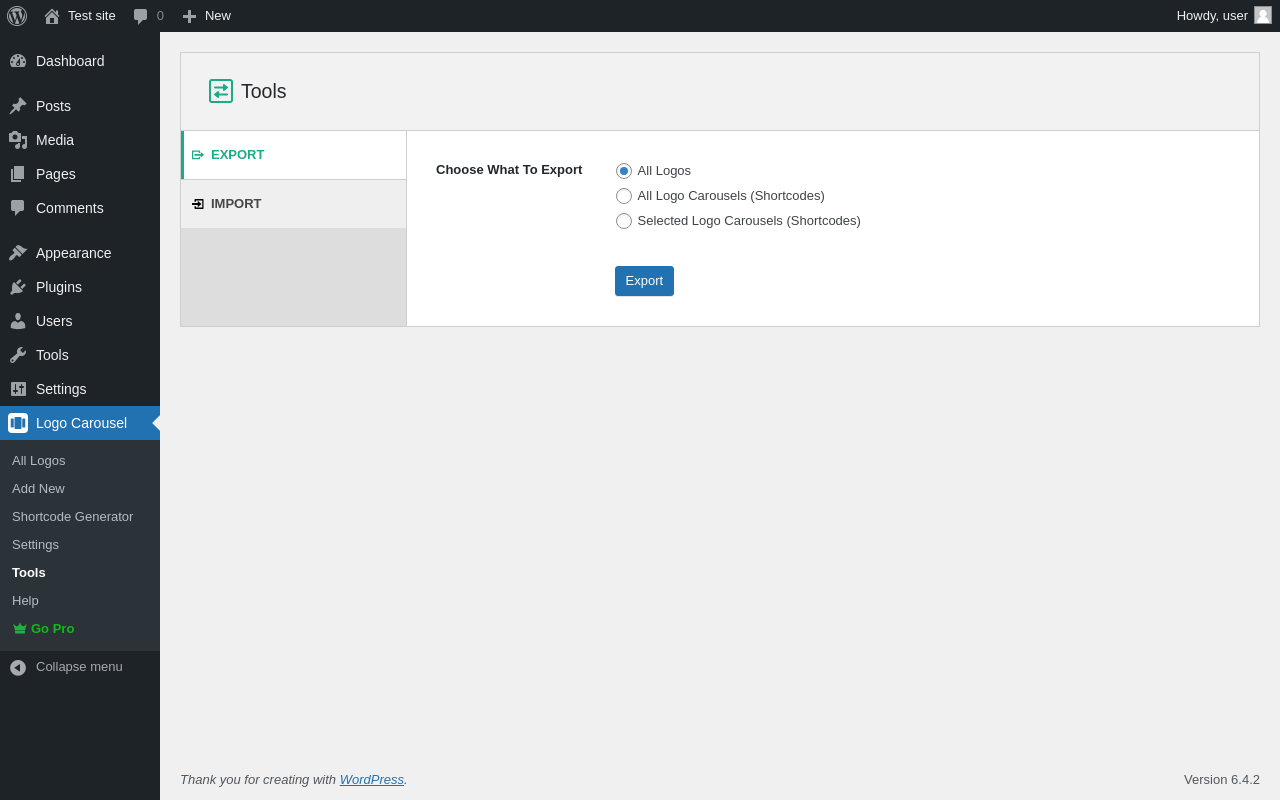Click the Logo Carousel menu icon
The height and width of the screenshot is (800, 1280).
18,423
